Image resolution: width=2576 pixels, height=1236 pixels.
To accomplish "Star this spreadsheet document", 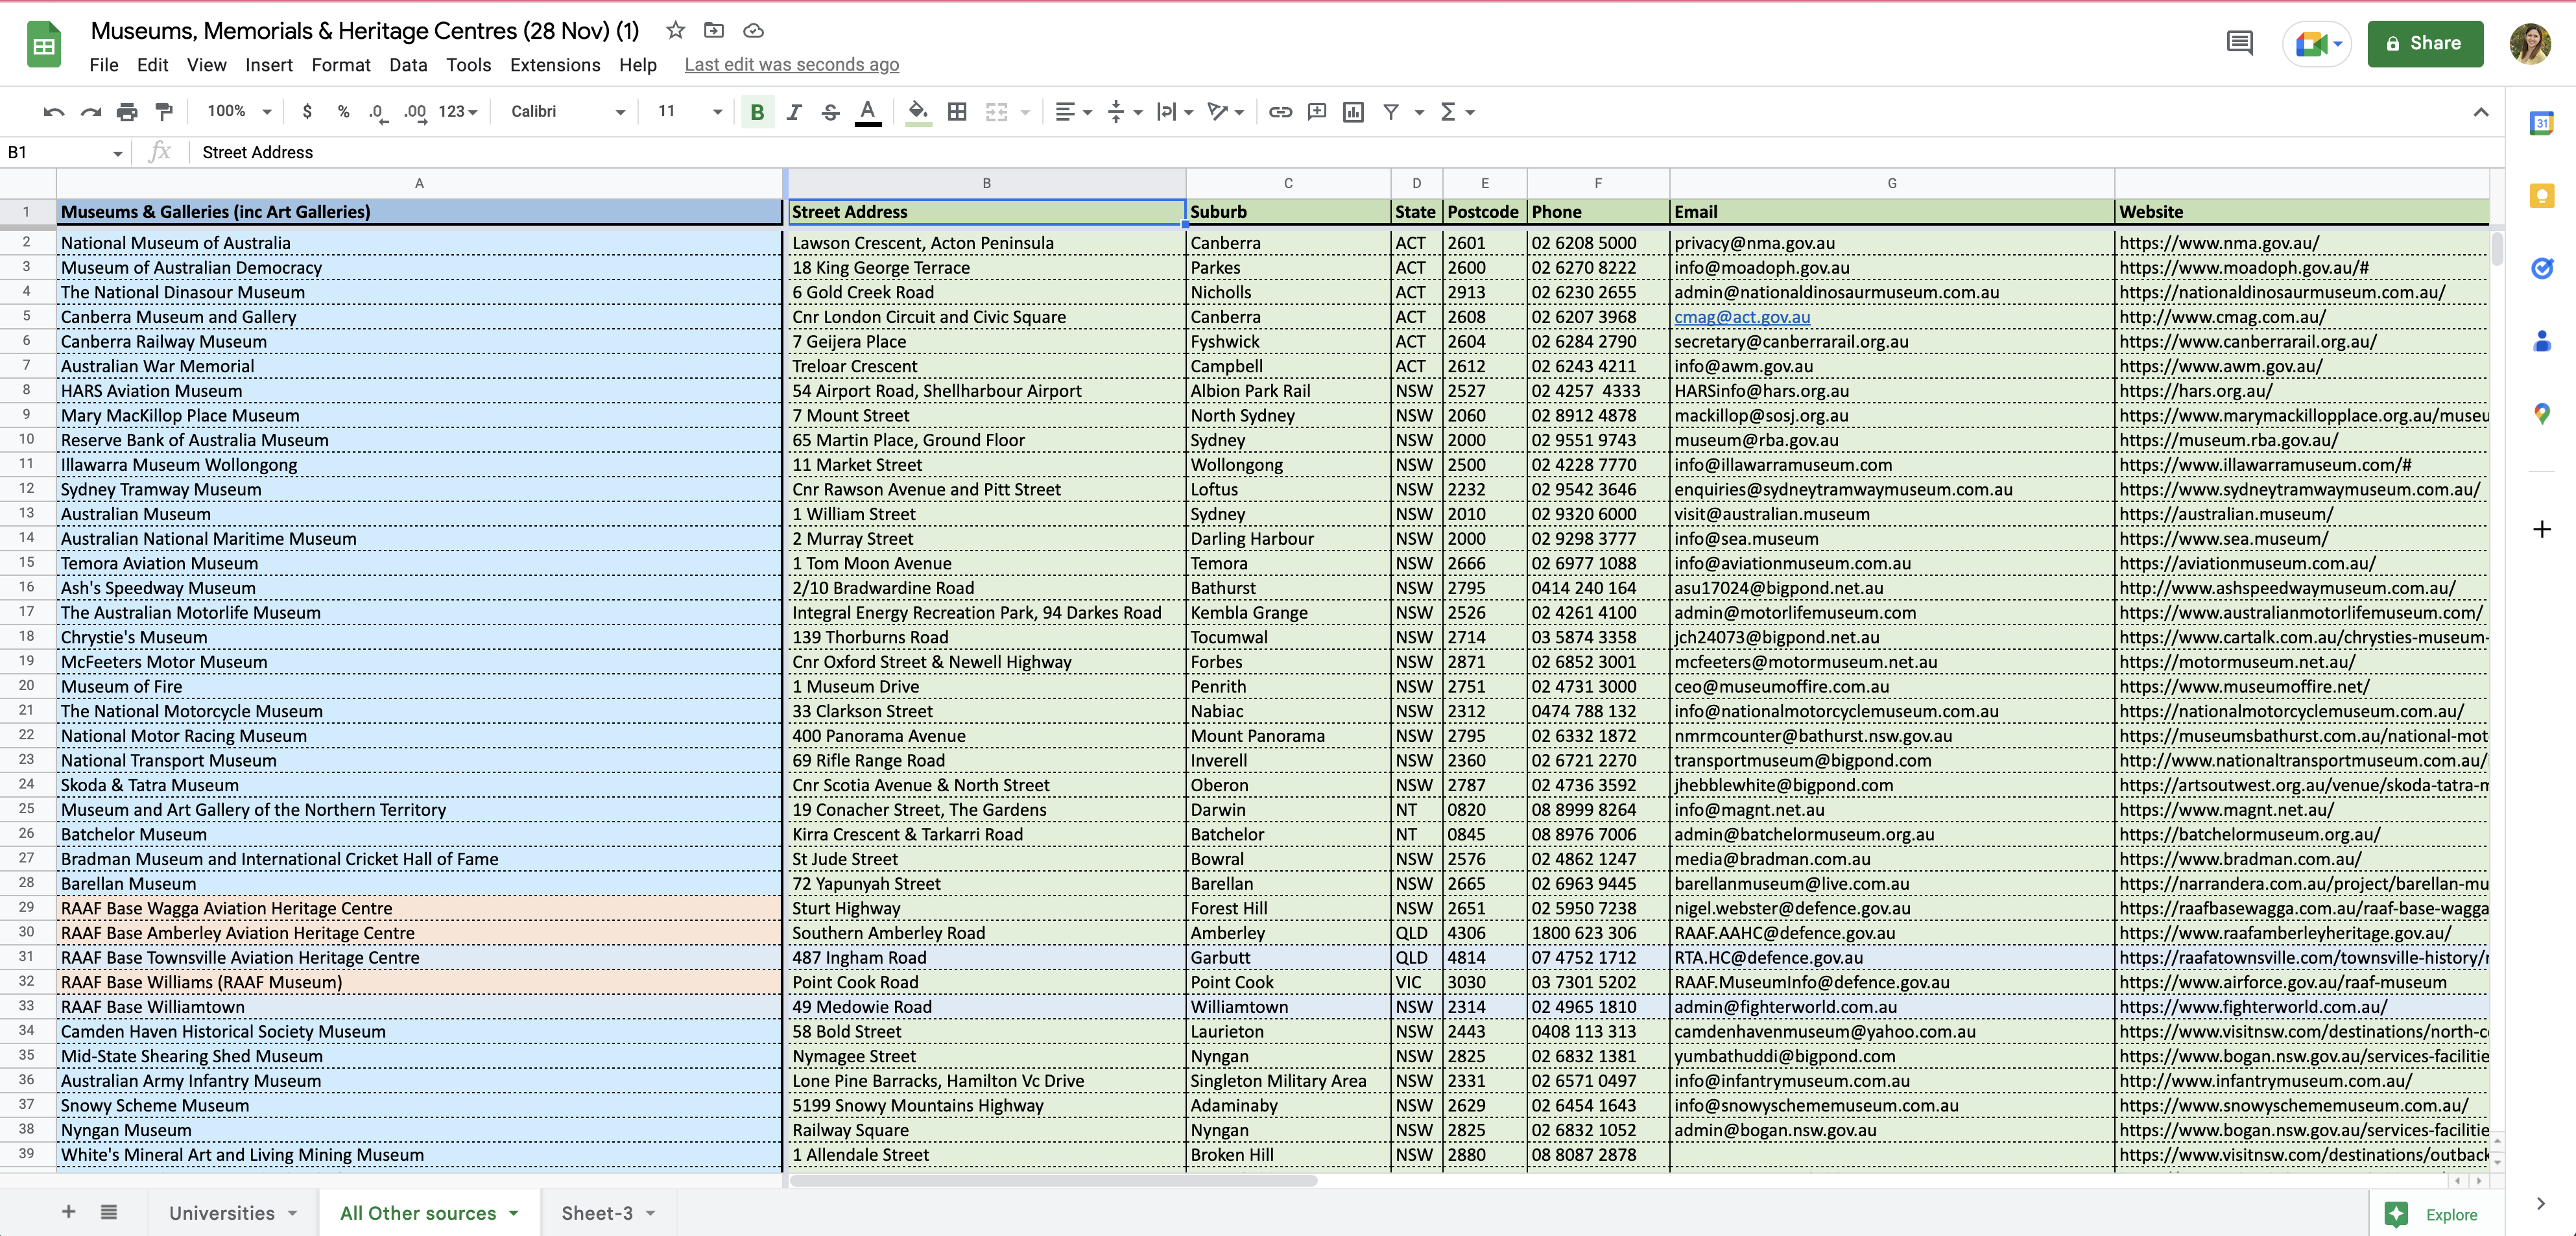I will click(676, 31).
